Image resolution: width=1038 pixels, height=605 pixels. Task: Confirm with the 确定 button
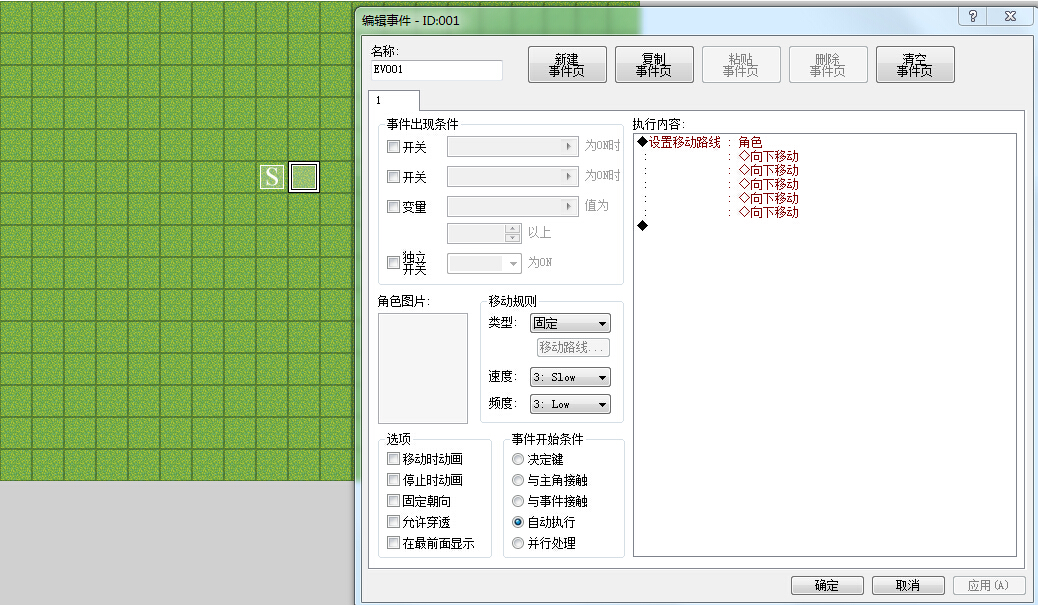coord(827,585)
